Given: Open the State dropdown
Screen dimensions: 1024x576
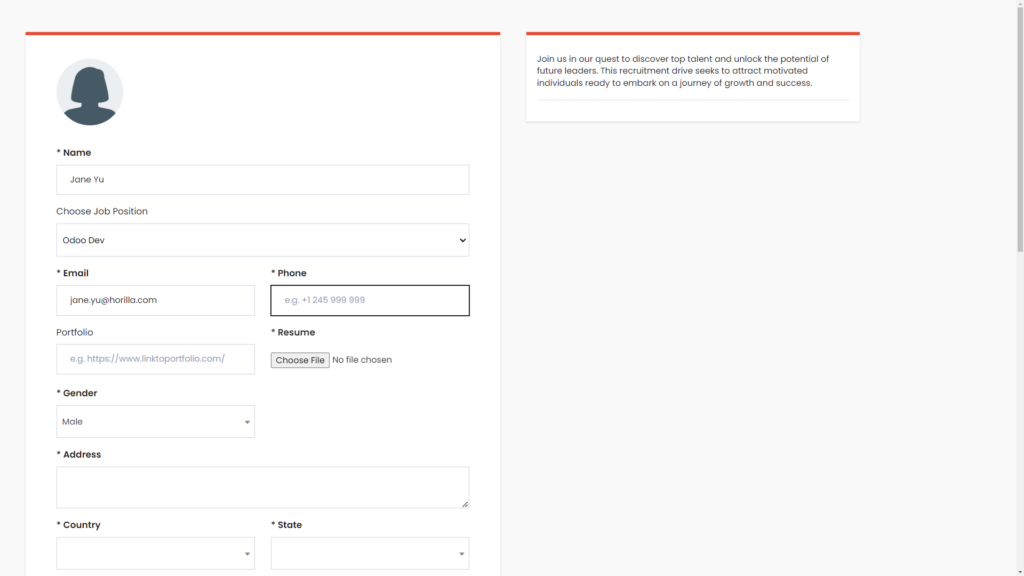Looking at the screenshot, I should coord(369,553).
